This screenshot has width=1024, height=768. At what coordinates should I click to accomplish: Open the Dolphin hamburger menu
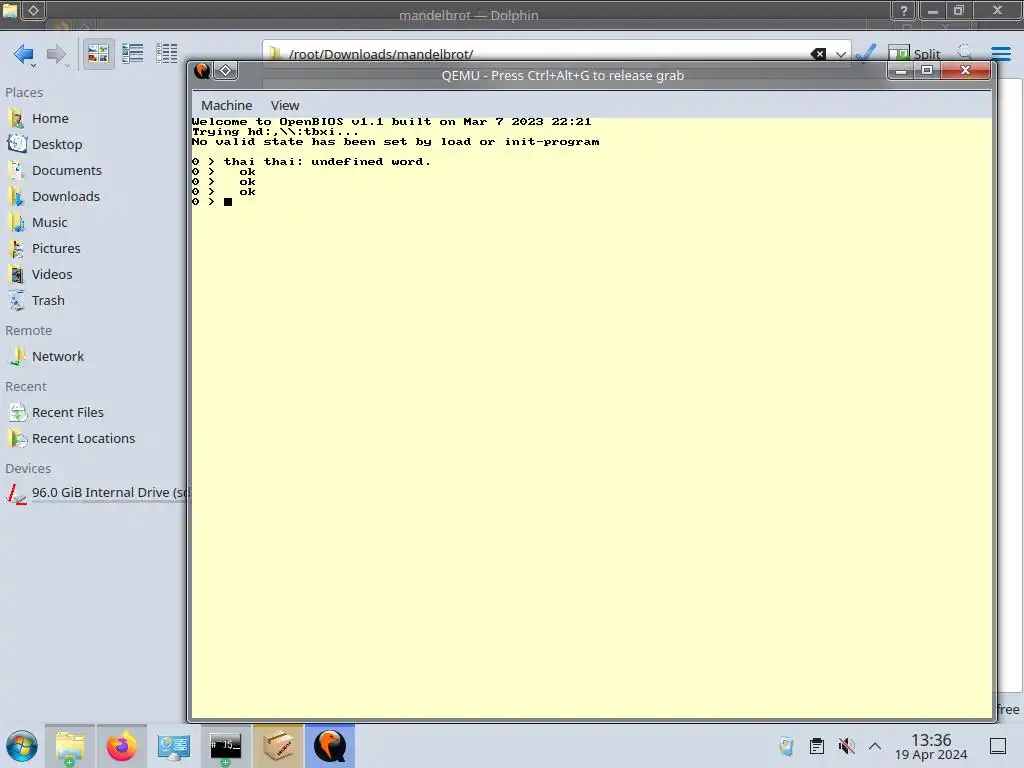pyautogui.click(x=1000, y=54)
